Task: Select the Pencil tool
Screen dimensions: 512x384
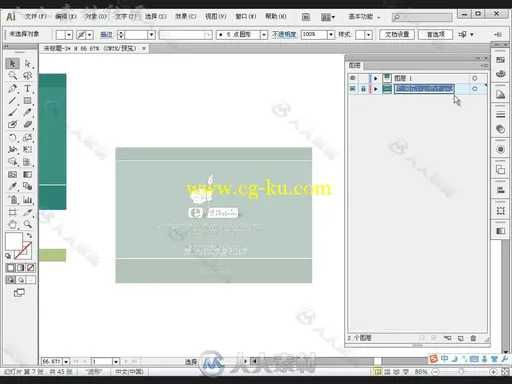Action: click(28, 112)
